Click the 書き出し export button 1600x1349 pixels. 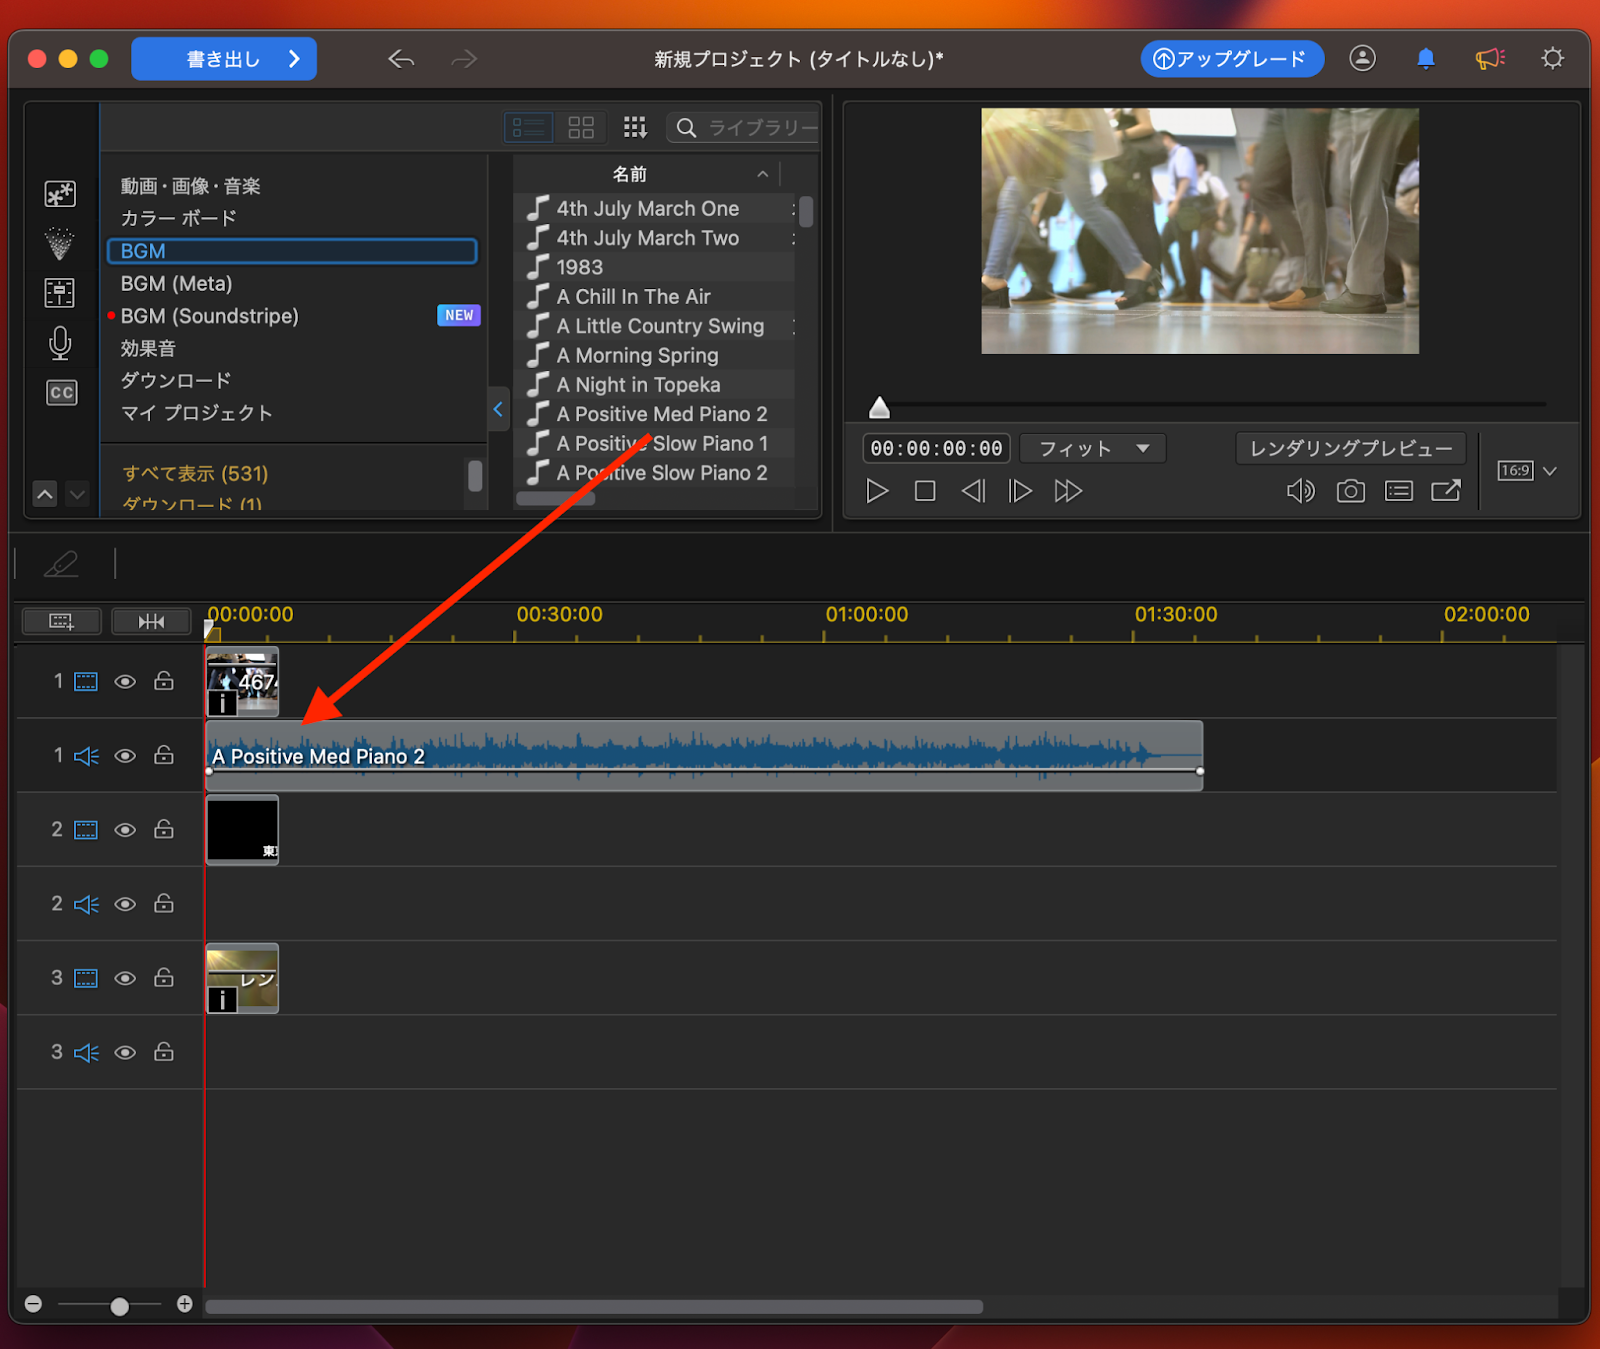pos(224,59)
